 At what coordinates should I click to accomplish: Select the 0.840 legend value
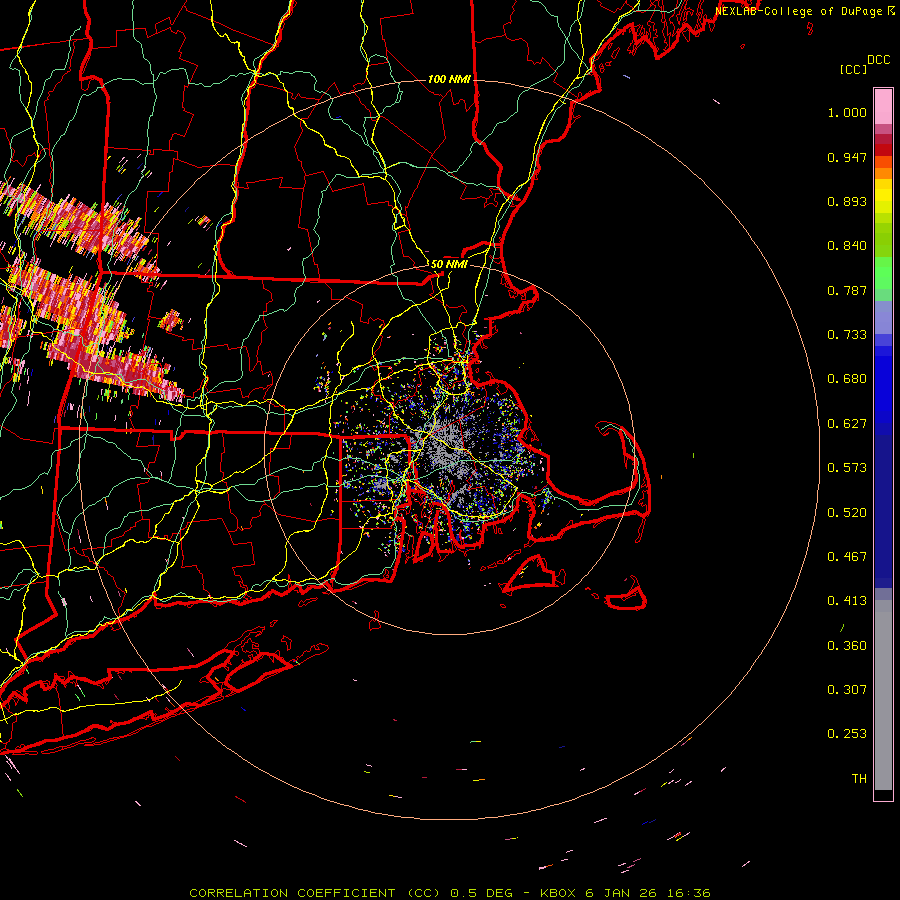coord(847,246)
